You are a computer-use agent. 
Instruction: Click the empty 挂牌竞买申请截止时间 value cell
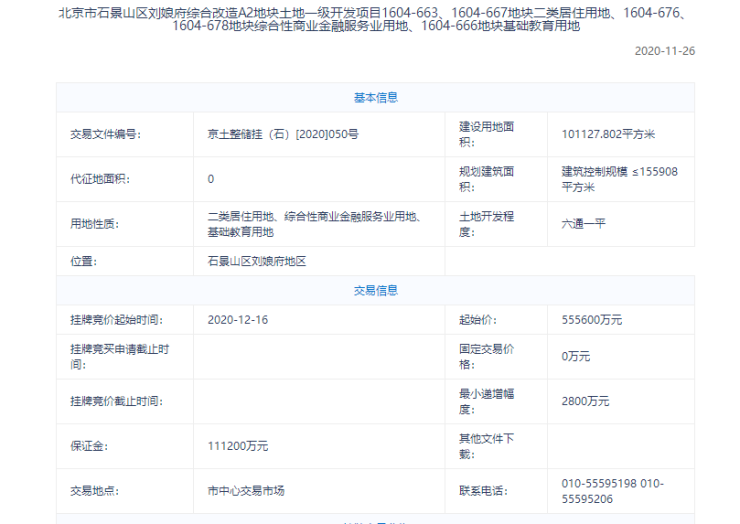(x=318, y=356)
